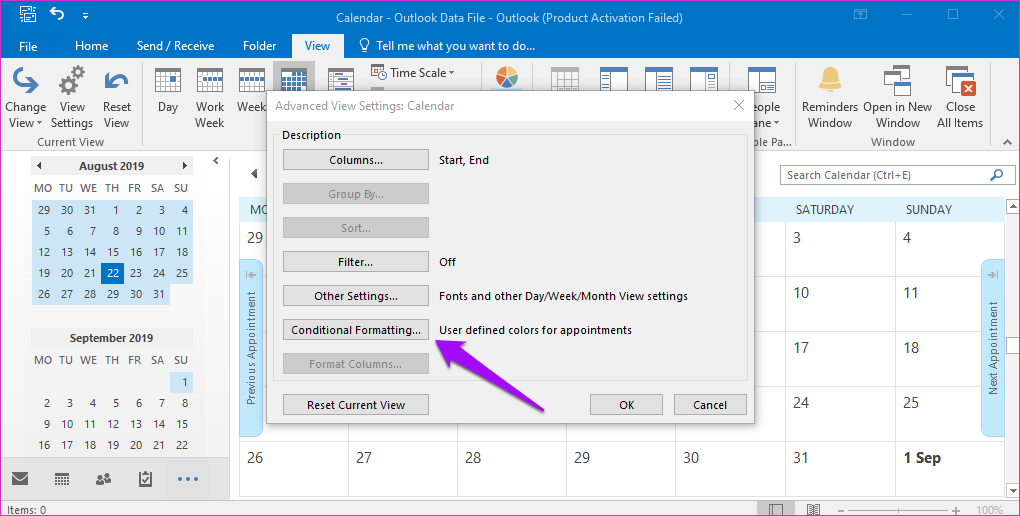The height and width of the screenshot is (516, 1020).
Task: Collapse the folder pane chevron
Action: point(216,161)
